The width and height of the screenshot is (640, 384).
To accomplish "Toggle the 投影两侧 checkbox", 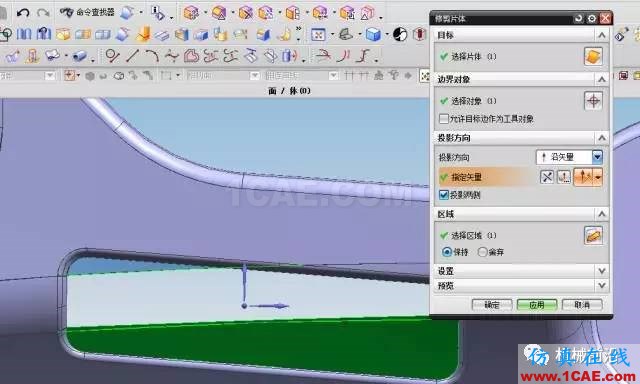I will [444, 195].
